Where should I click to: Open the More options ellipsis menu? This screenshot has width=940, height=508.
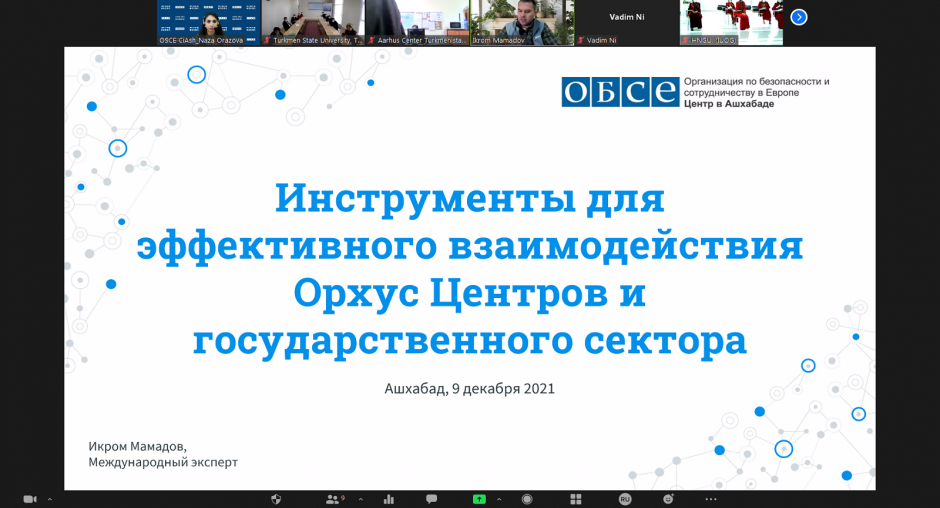point(711,499)
